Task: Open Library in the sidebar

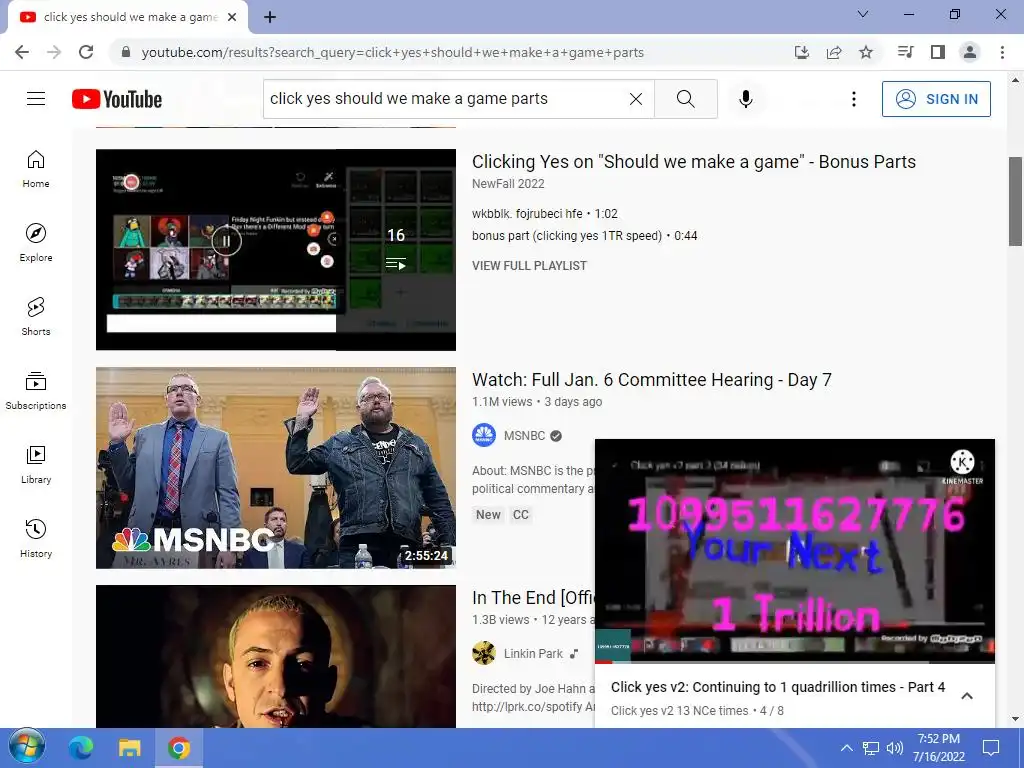Action: point(36,464)
